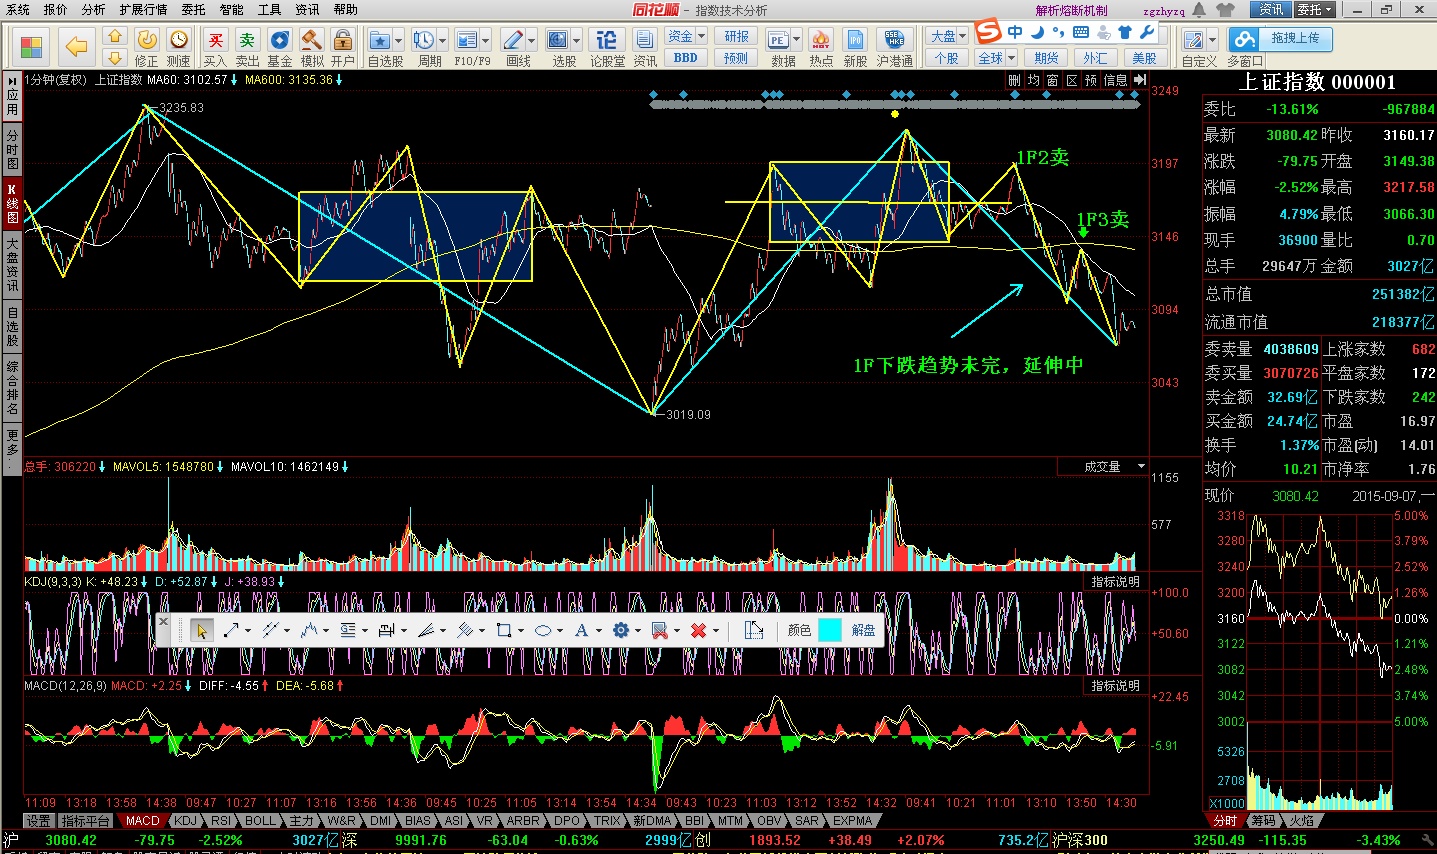1437x854 pixels.
Task: Select the text 'A' tool in drawing toolbar
Action: pyautogui.click(x=581, y=630)
